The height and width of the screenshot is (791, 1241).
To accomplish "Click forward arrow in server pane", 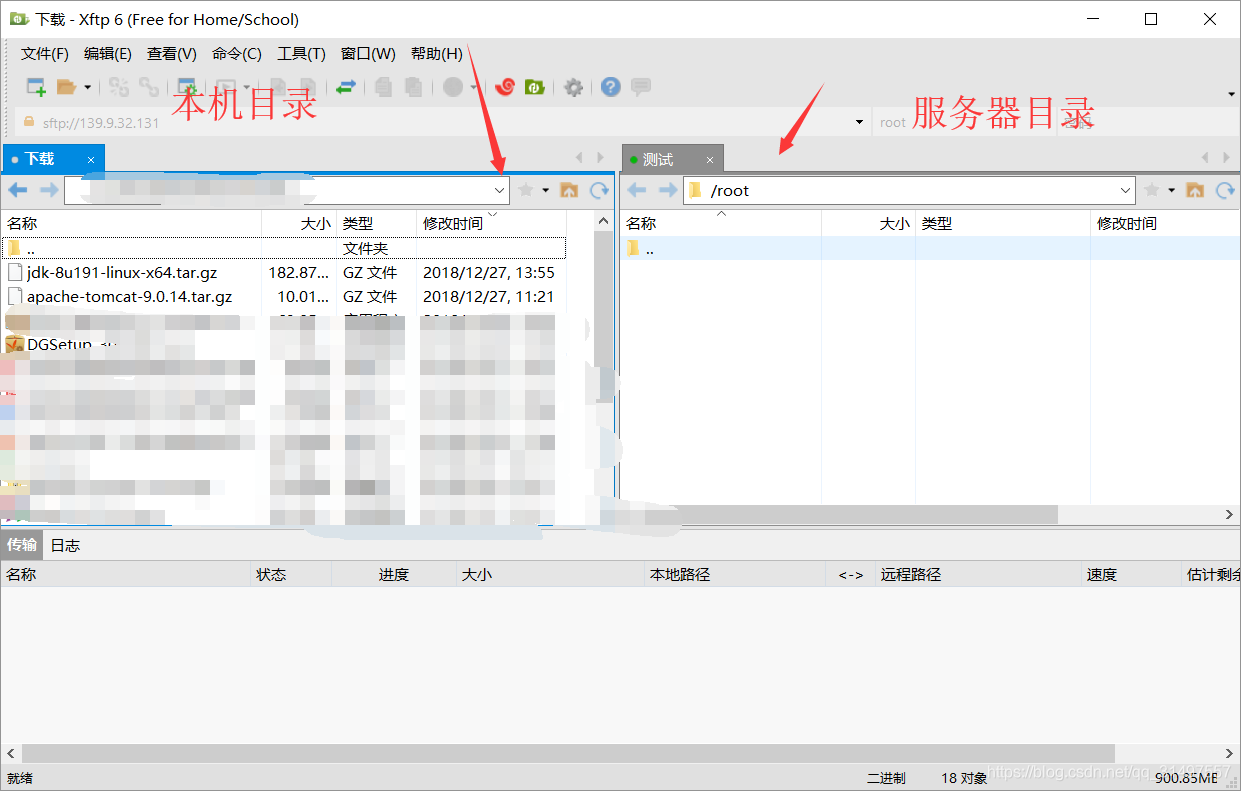I will [x=668, y=190].
